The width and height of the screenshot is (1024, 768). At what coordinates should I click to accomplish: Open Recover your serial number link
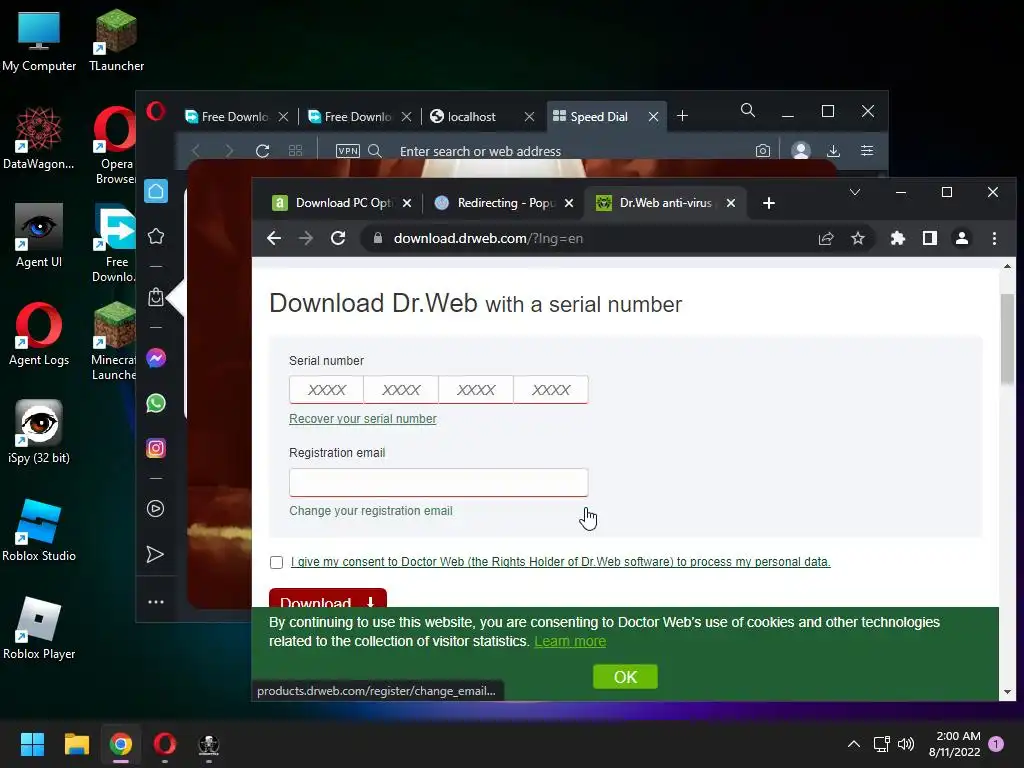[362, 419]
